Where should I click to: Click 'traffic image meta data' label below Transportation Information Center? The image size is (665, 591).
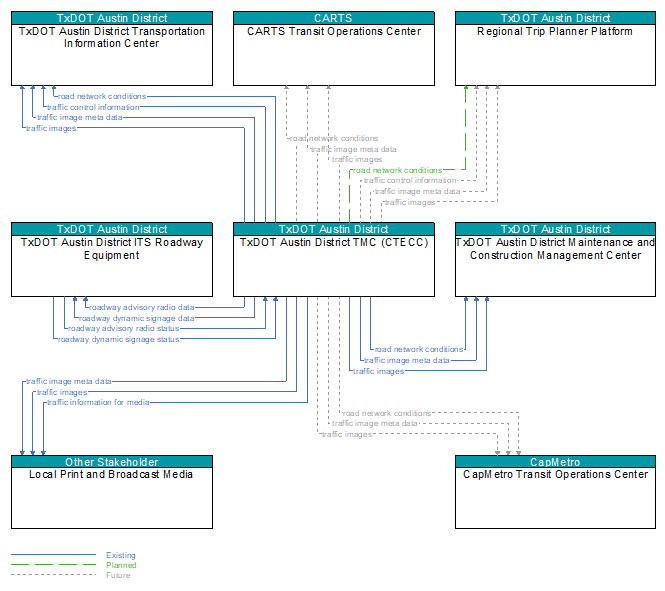point(79,117)
